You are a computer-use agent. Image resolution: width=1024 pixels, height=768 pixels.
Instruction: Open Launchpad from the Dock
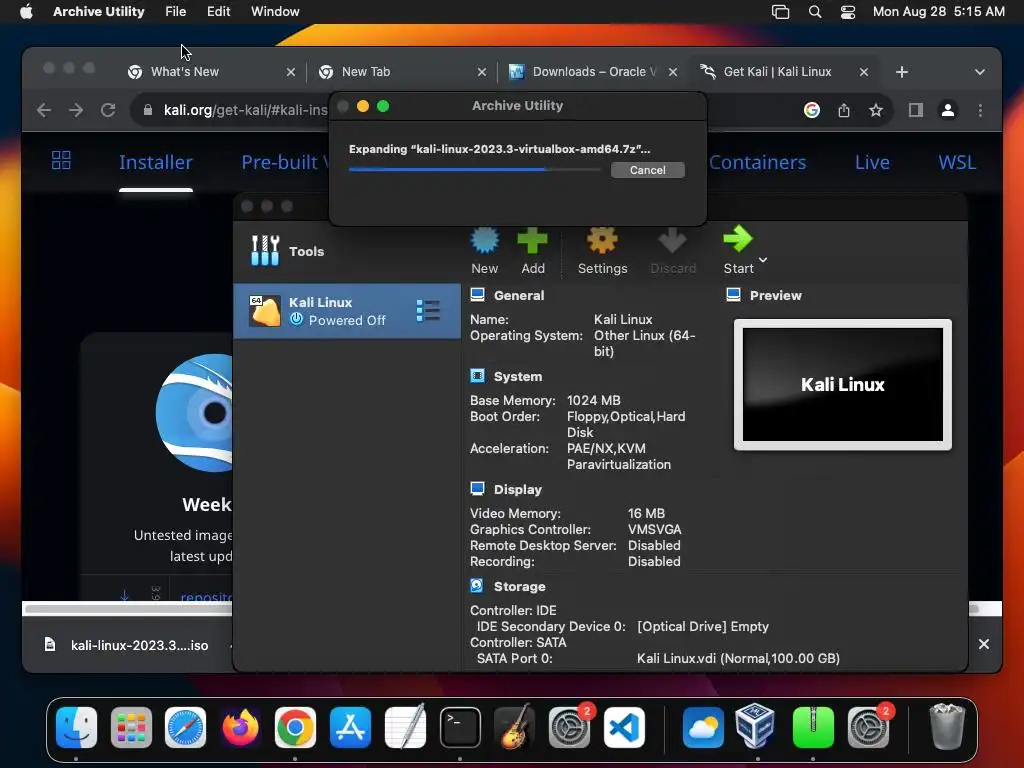(x=131, y=728)
